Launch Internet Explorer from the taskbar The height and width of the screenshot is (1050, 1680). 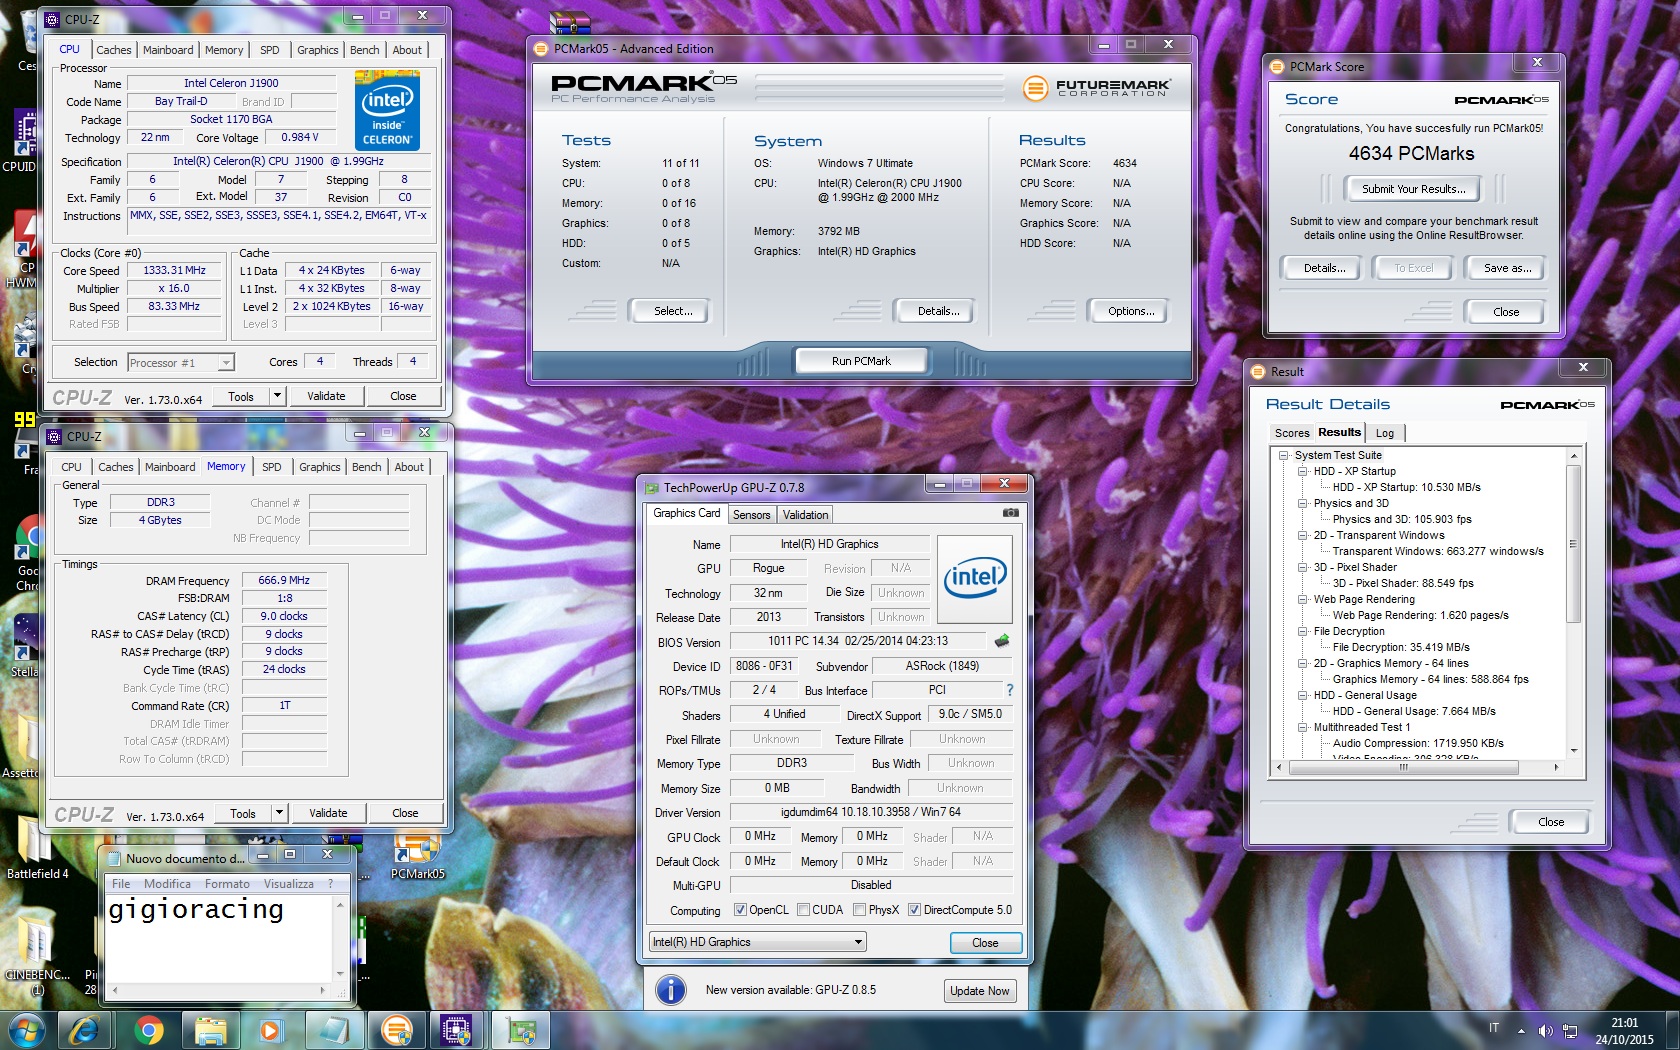coord(84,1030)
